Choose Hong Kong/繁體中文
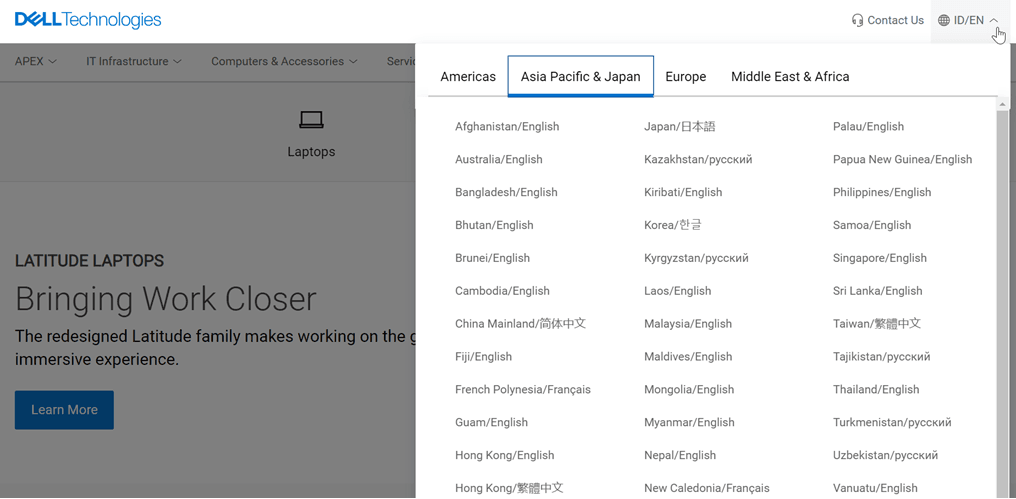Image resolution: width=1016 pixels, height=499 pixels. pos(509,488)
